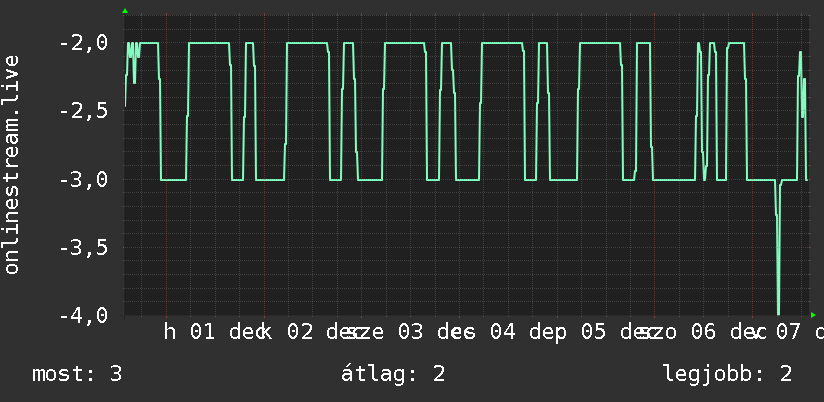Click the green arrow at the top of the y-axis
Screen dimensions: 824x402
(x=125, y=11)
